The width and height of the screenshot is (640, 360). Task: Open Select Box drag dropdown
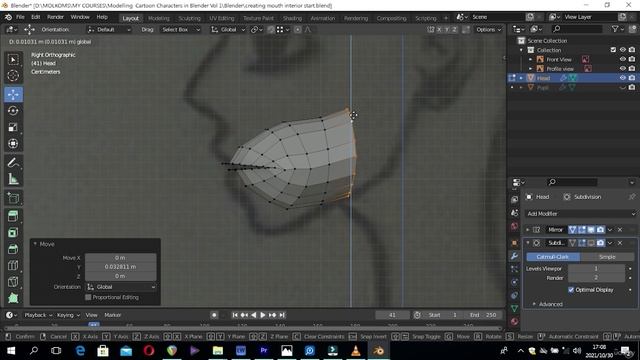pyautogui.click(x=181, y=29)
